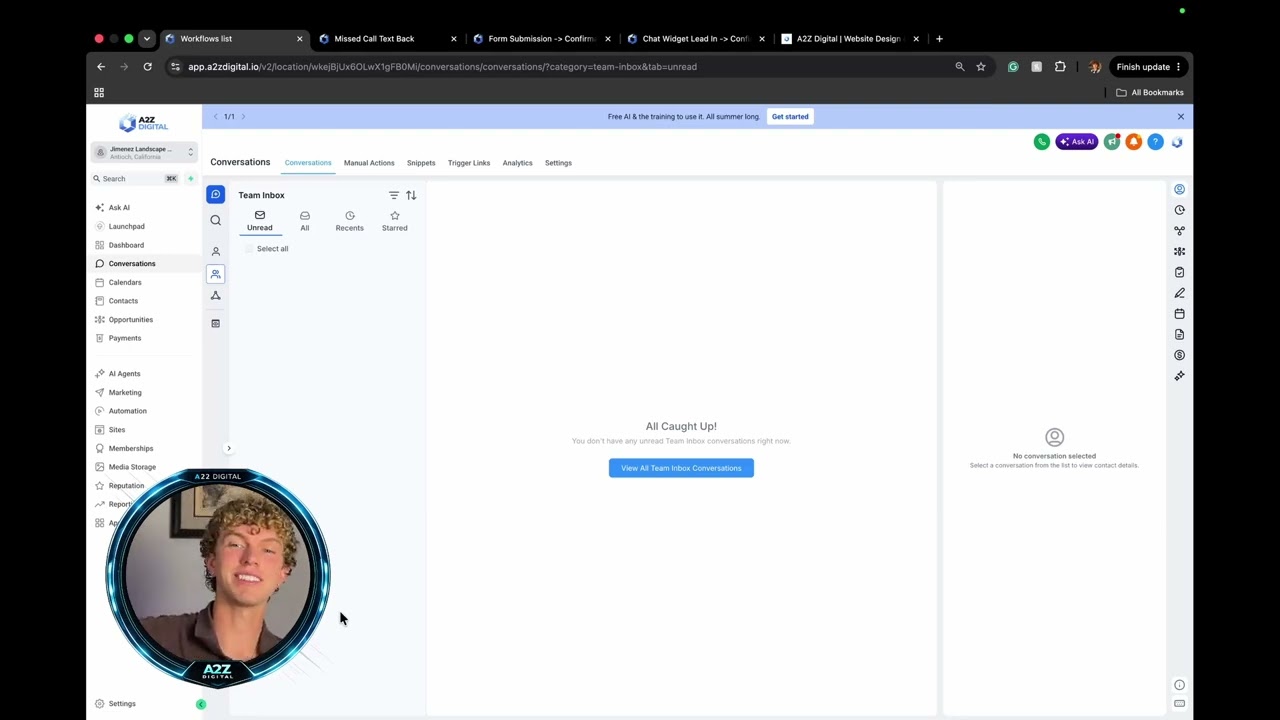
Task: Open the Jimenez Landscape location switcher
Action: tap(144, 152)
